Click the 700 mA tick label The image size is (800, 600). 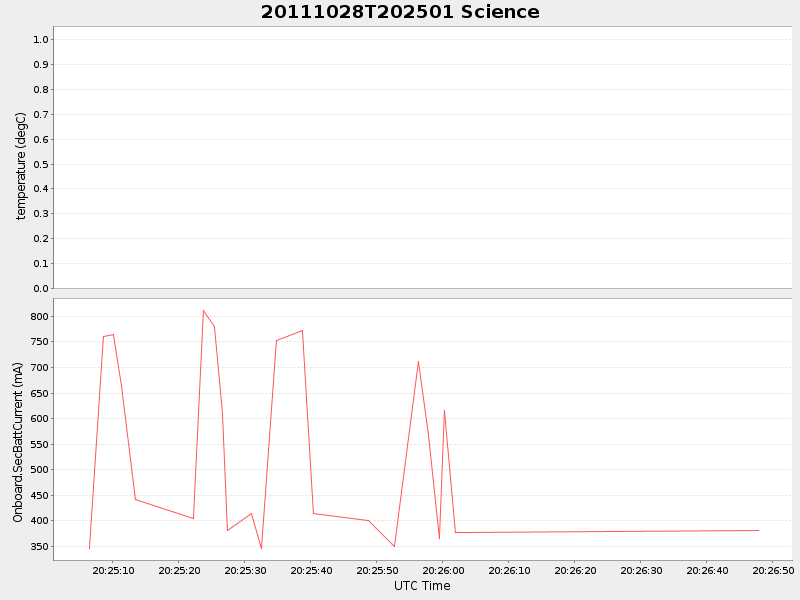point(39,367)
